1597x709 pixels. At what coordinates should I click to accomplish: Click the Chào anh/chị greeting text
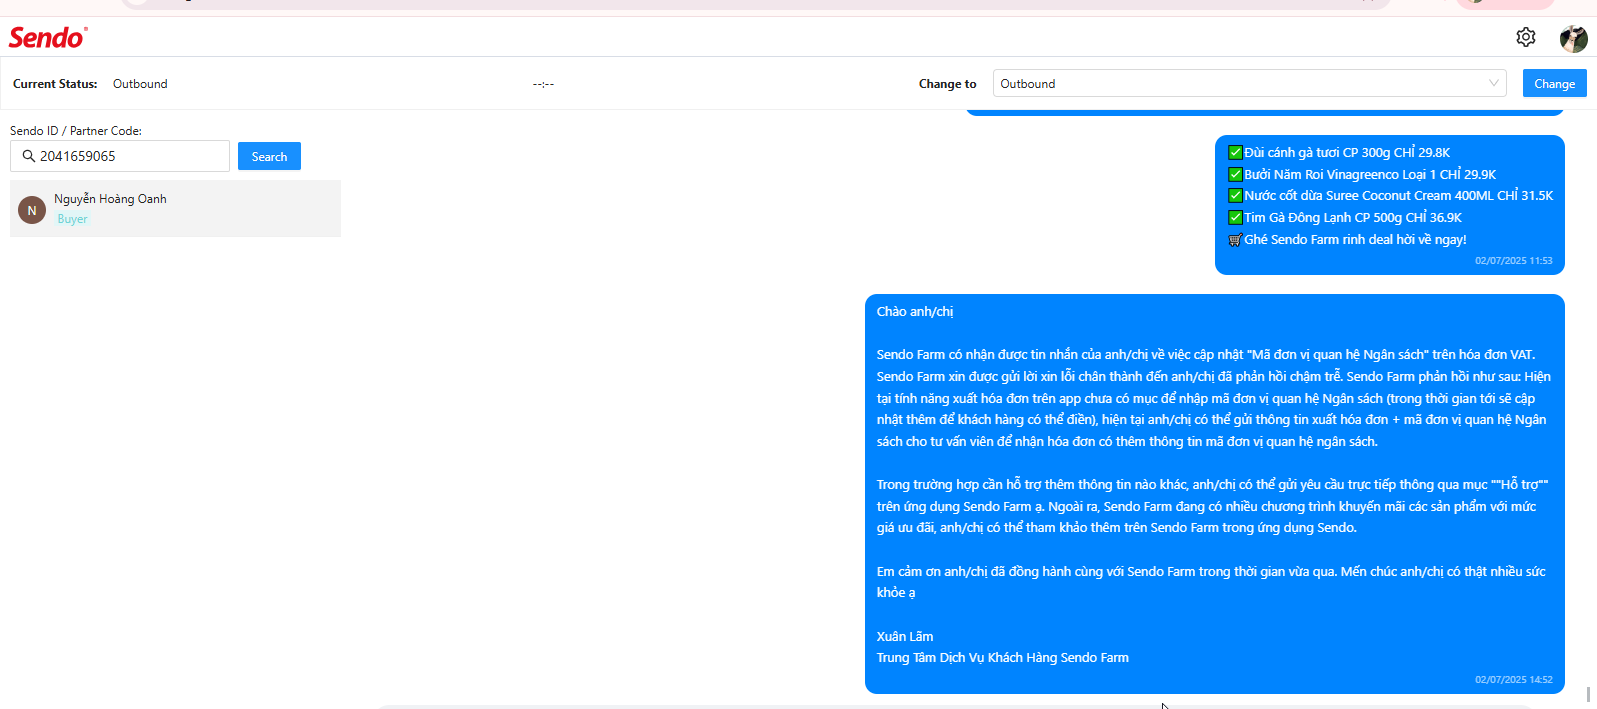pyautogui.click(x=915, y=312)
